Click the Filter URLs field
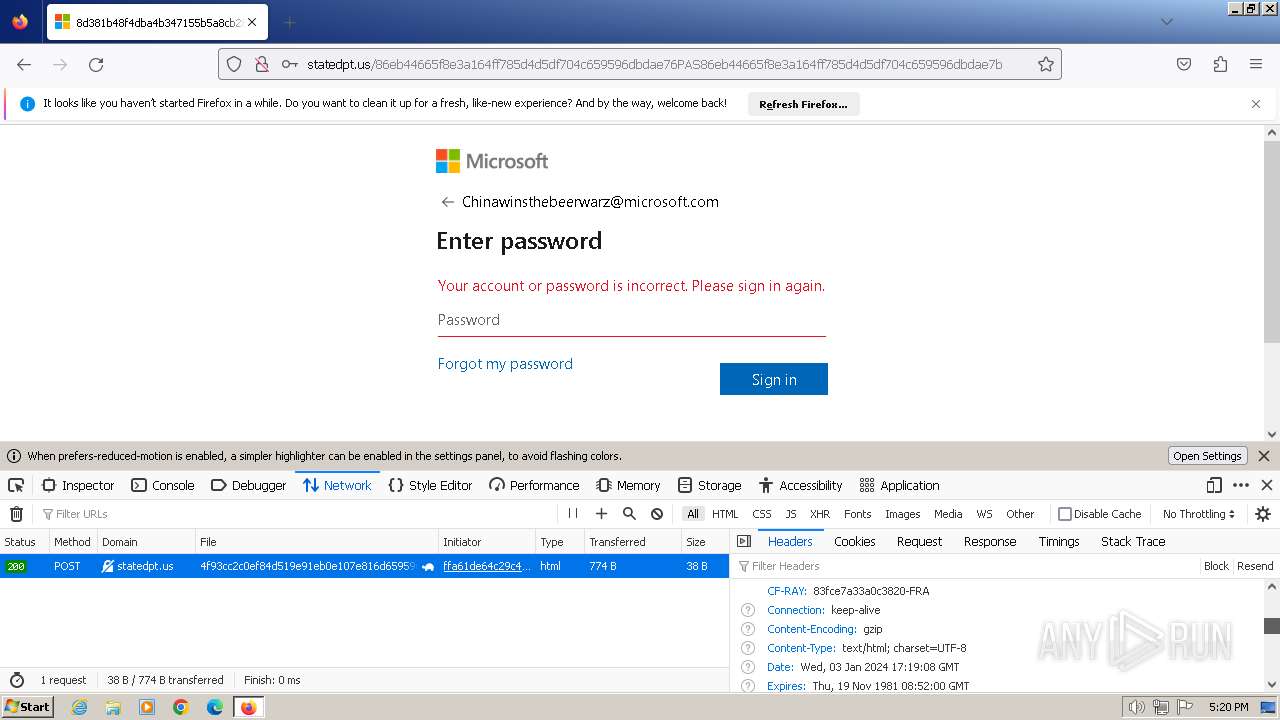This screenshot has height=720, width=1280. pyautogui.click(x=296, y=514)
